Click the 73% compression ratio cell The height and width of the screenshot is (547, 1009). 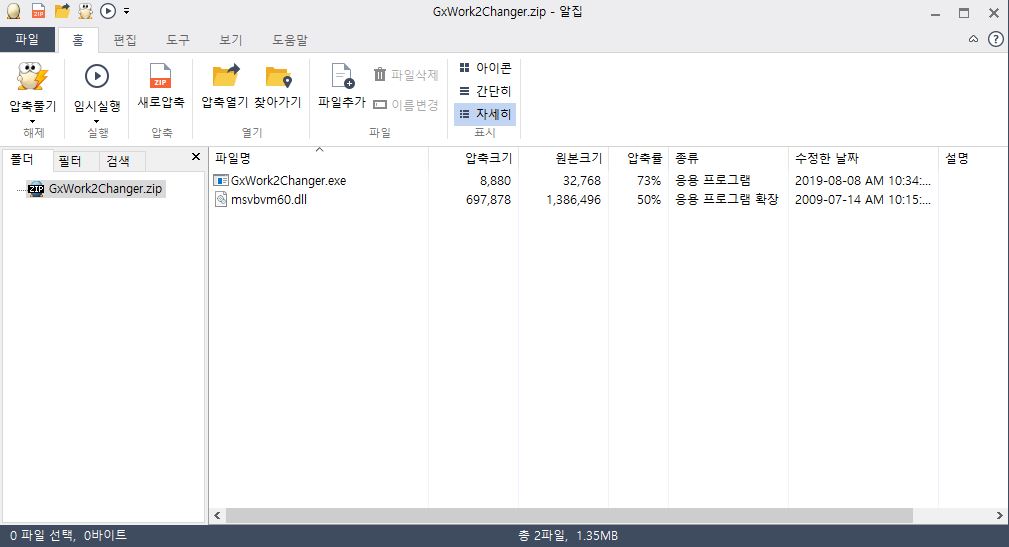(649, 181)
